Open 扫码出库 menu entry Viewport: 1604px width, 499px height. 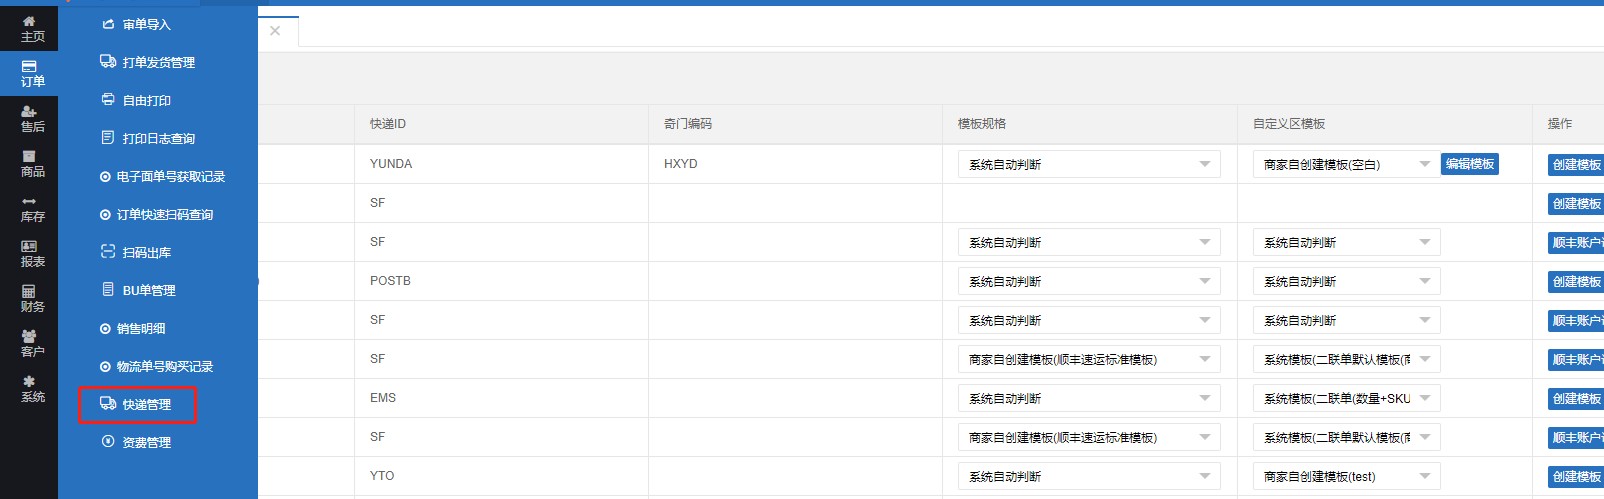(146, 252)
